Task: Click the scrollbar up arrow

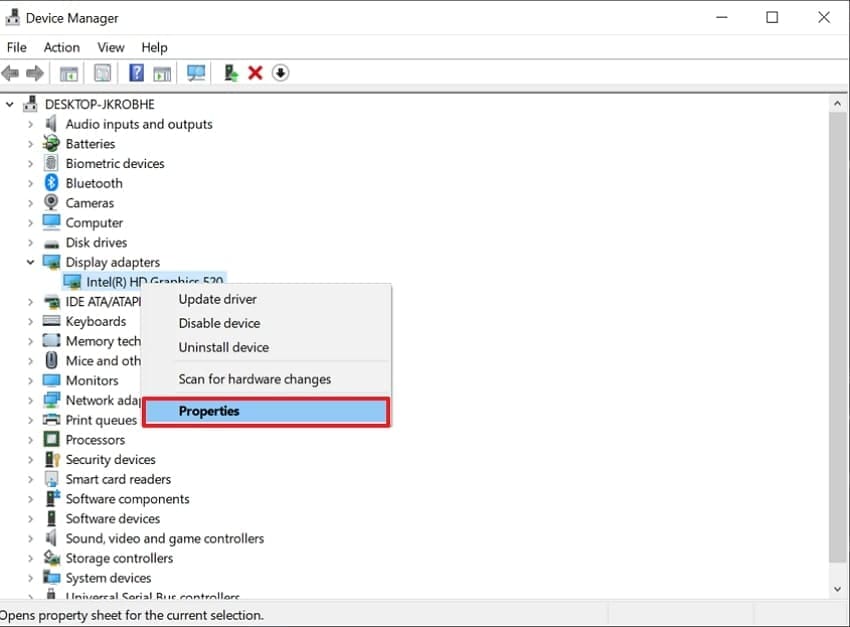Action: [838, 103]
